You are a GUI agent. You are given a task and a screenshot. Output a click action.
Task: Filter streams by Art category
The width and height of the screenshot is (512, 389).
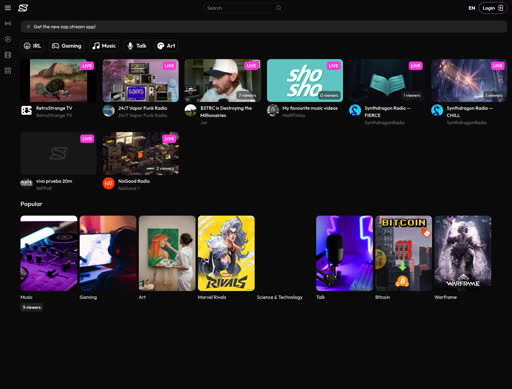pyautogui.click(x=166, y=46)
